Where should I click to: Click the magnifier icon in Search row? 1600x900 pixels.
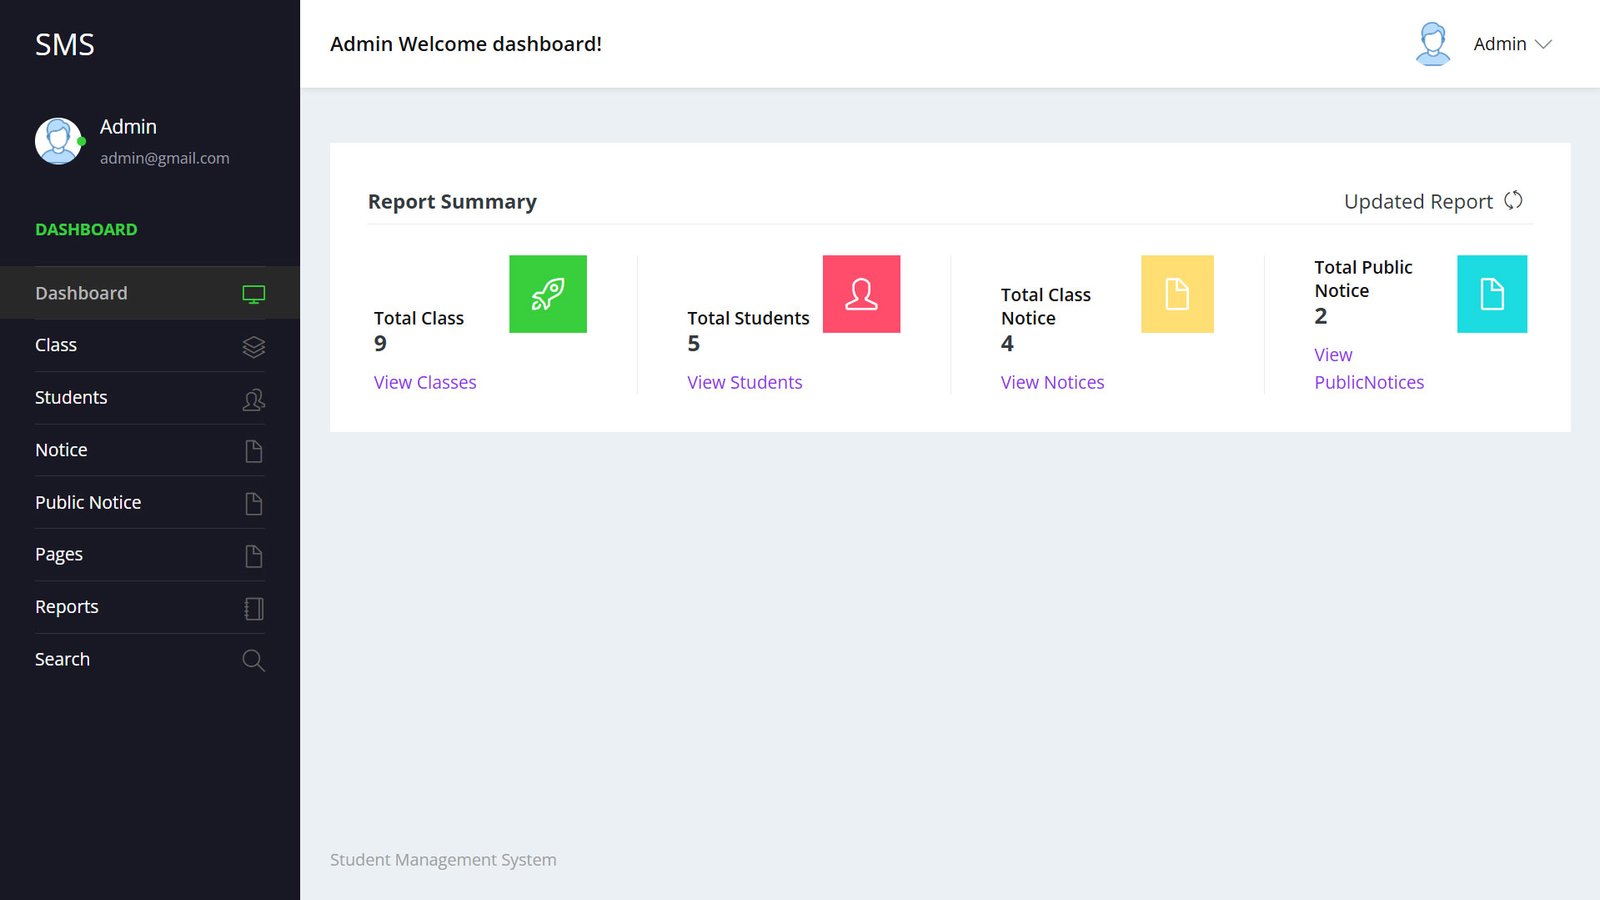point(254,660)
